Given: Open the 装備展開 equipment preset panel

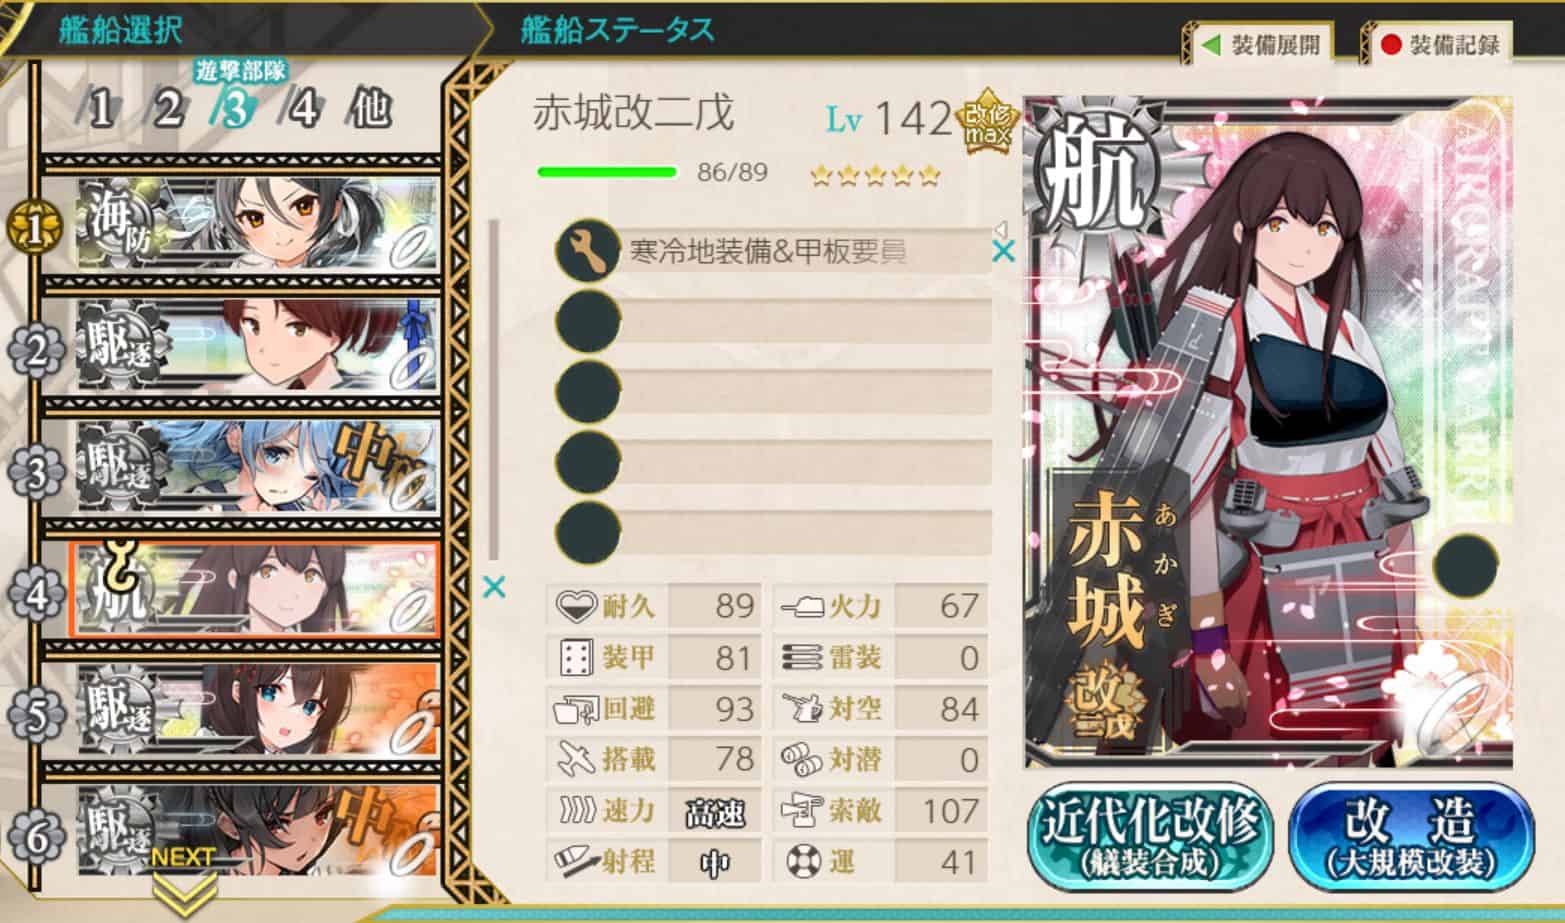Looking at the screenshot, I should (x=1261, y=45).
